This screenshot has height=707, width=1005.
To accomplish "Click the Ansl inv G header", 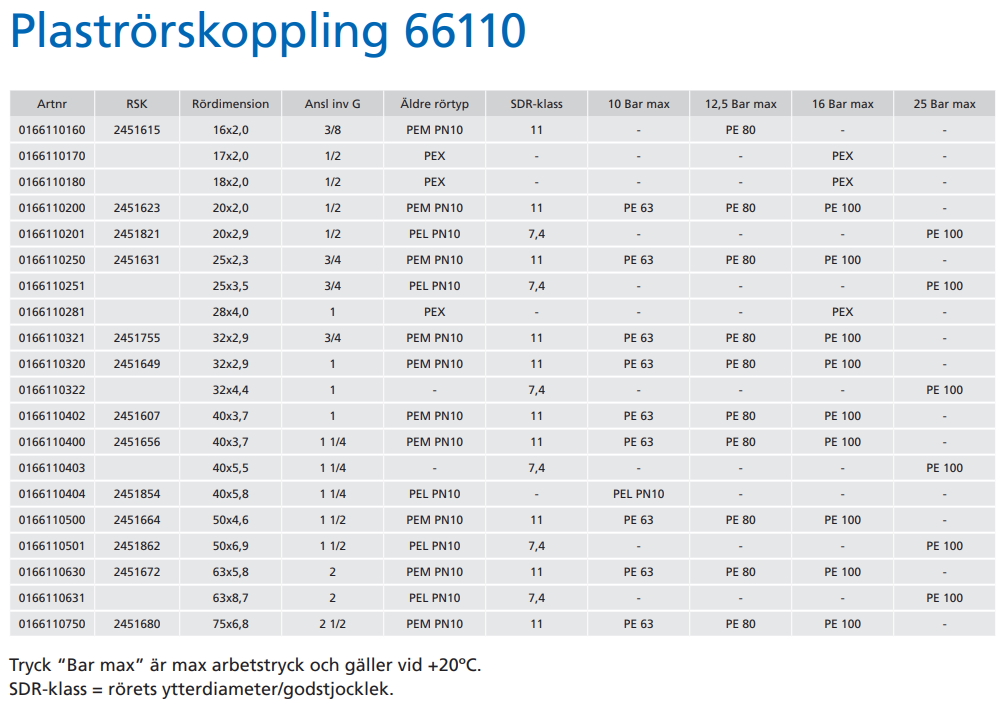I will pyautogui.click(x=332, y=104).
